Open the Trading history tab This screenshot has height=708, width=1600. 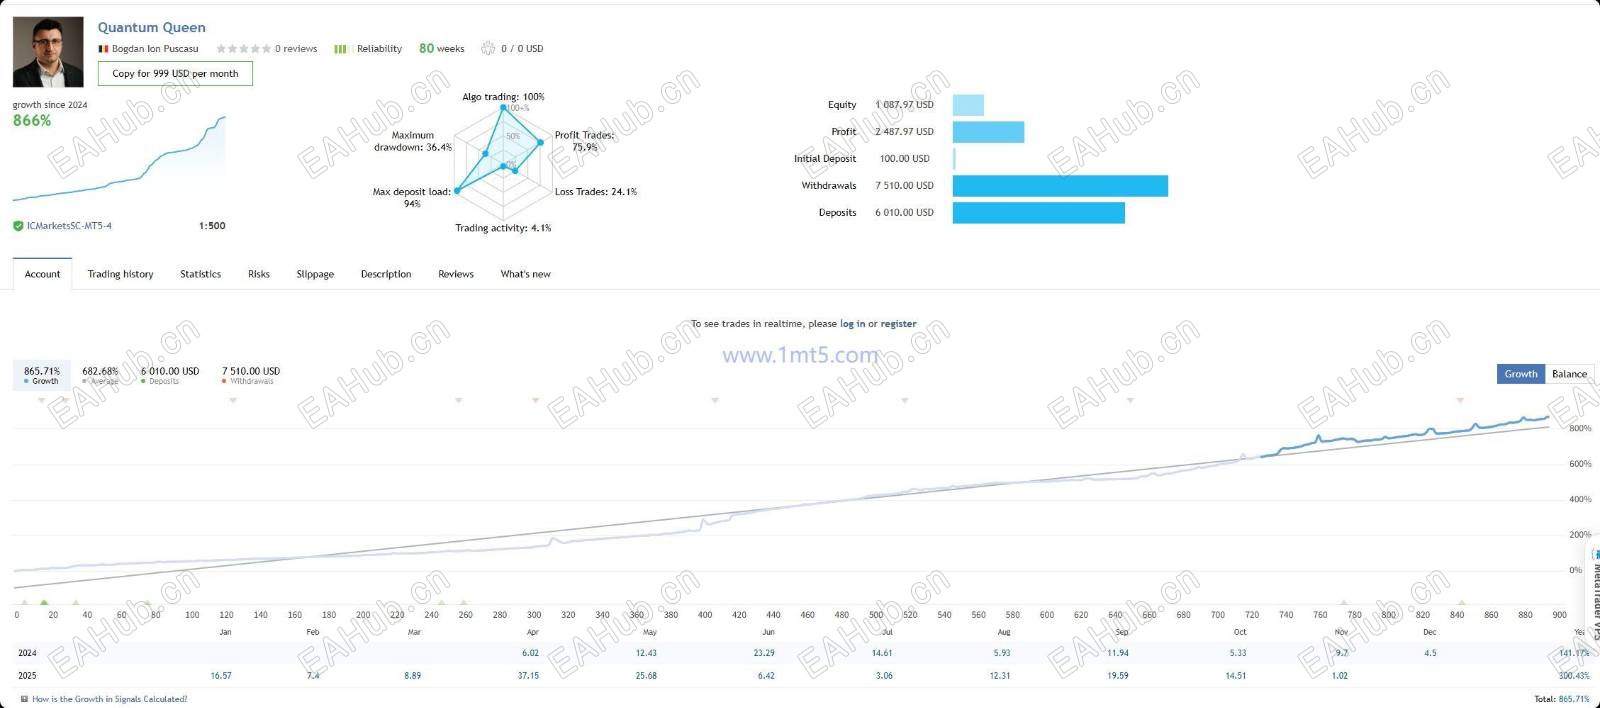point(120,274)
